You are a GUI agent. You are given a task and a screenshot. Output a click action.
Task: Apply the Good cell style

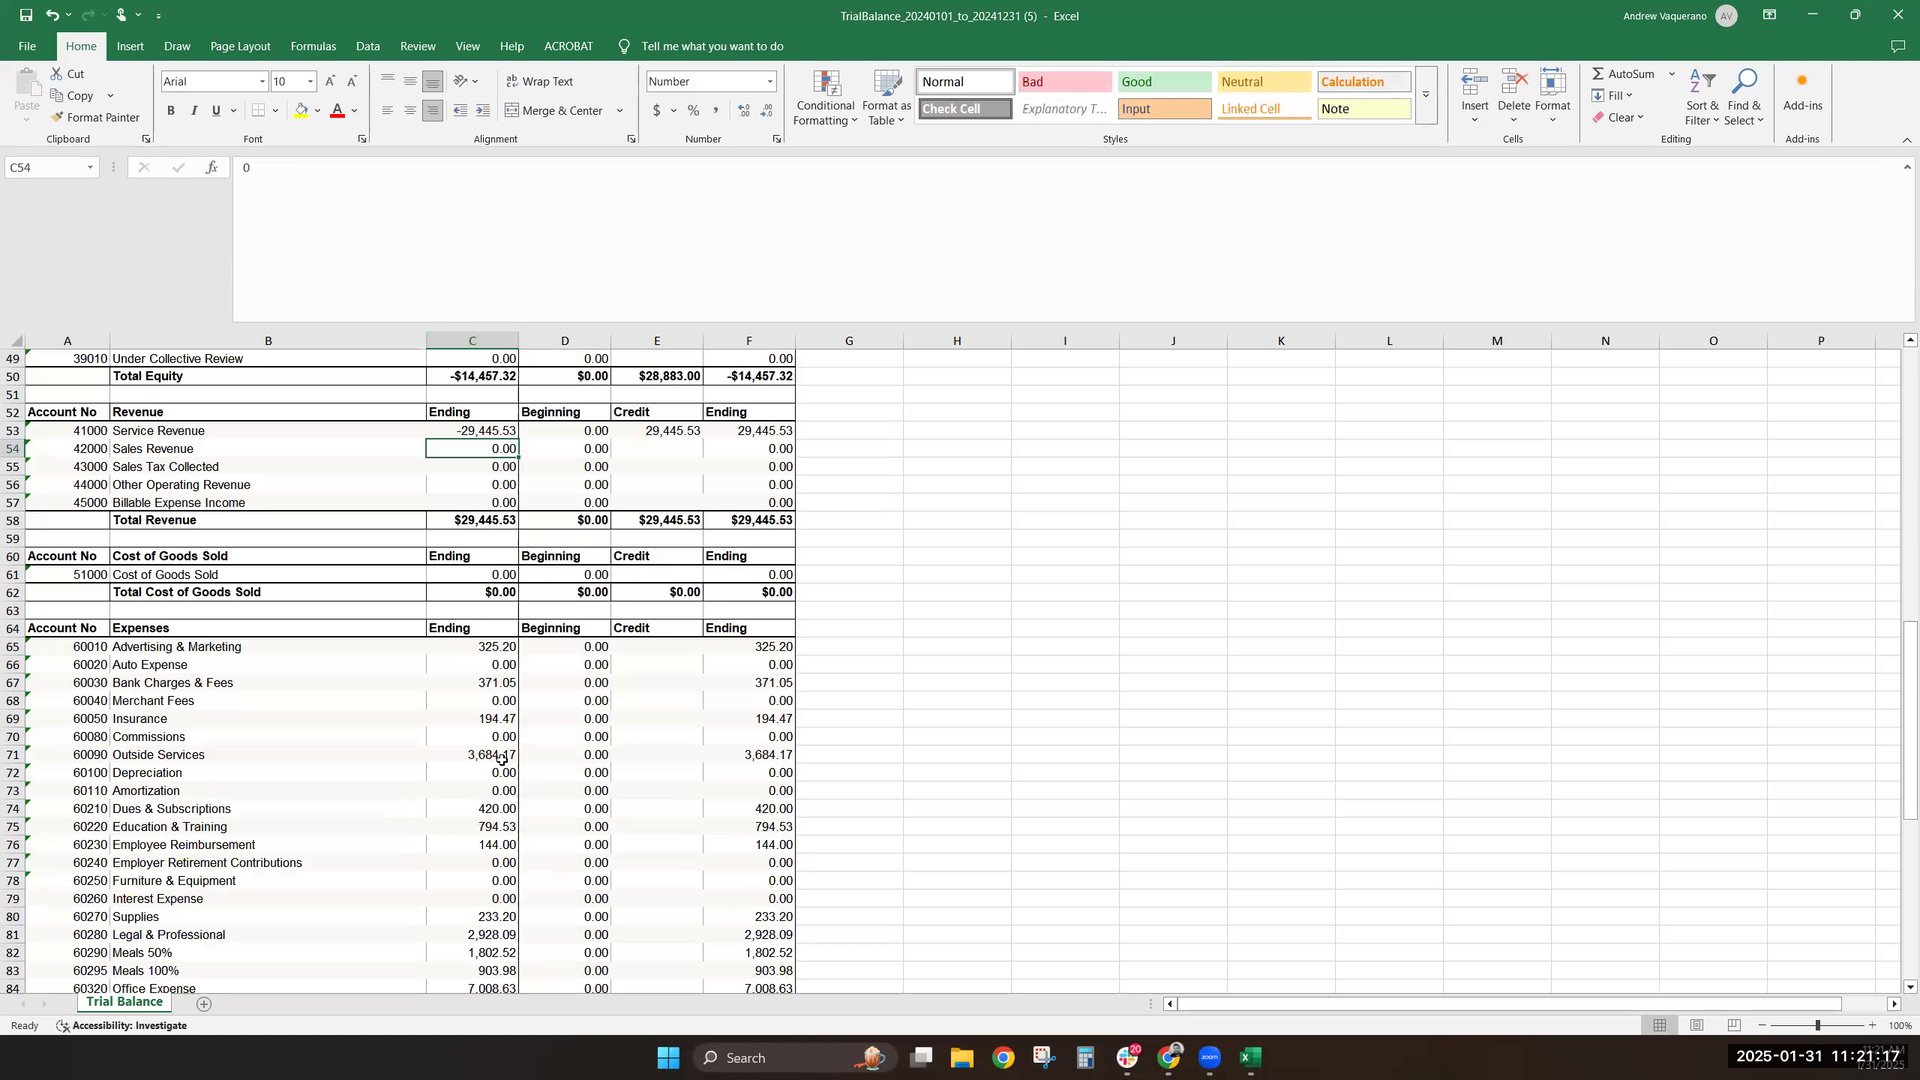1164,82
